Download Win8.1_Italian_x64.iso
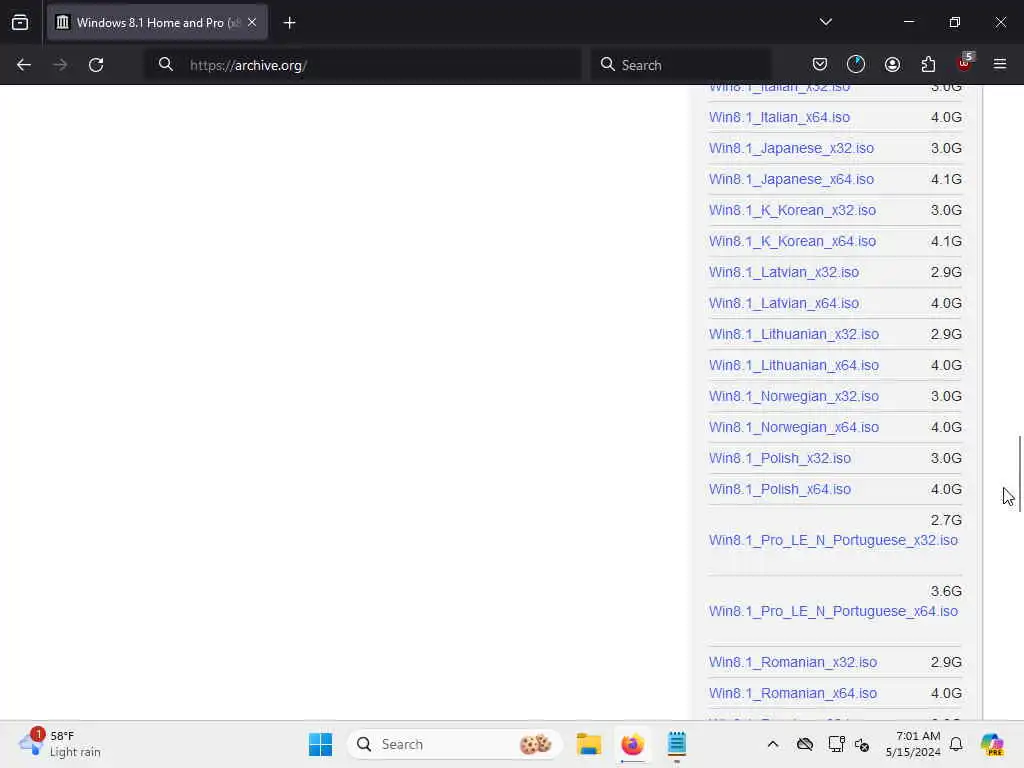This screenshot has width=1024, height=768. 779,118
